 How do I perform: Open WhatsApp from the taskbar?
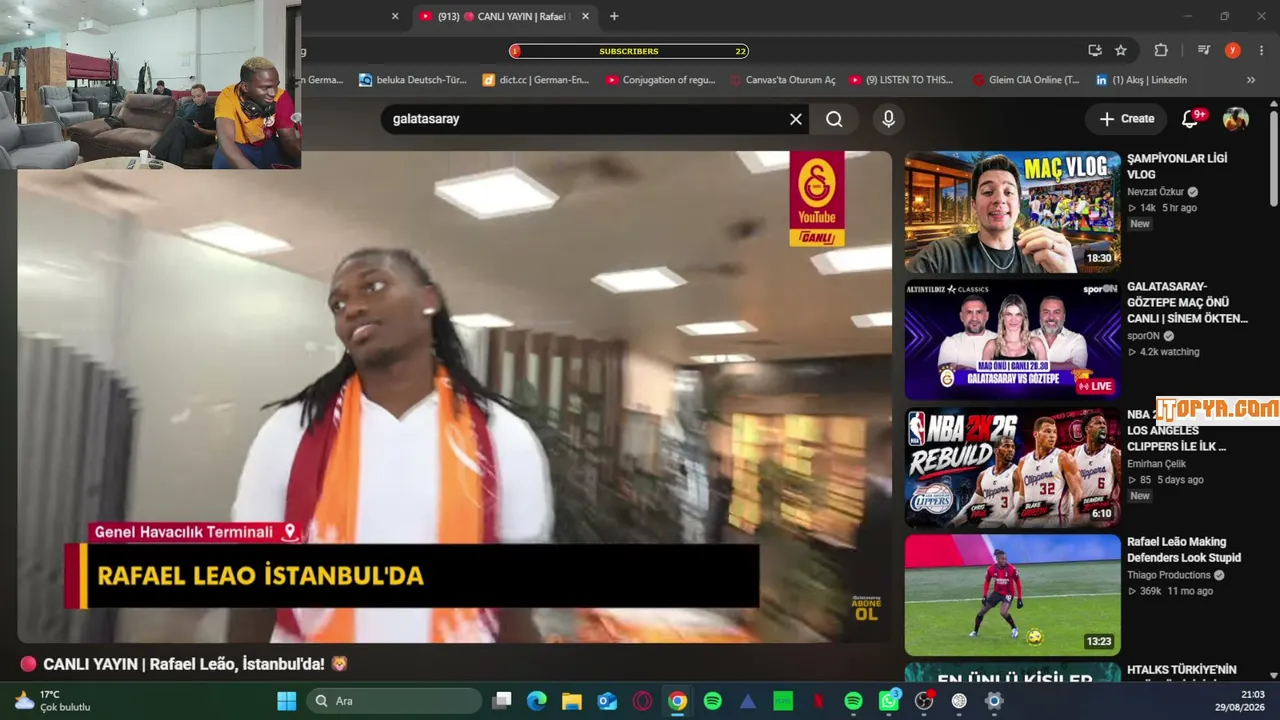[x=888, y=701]
